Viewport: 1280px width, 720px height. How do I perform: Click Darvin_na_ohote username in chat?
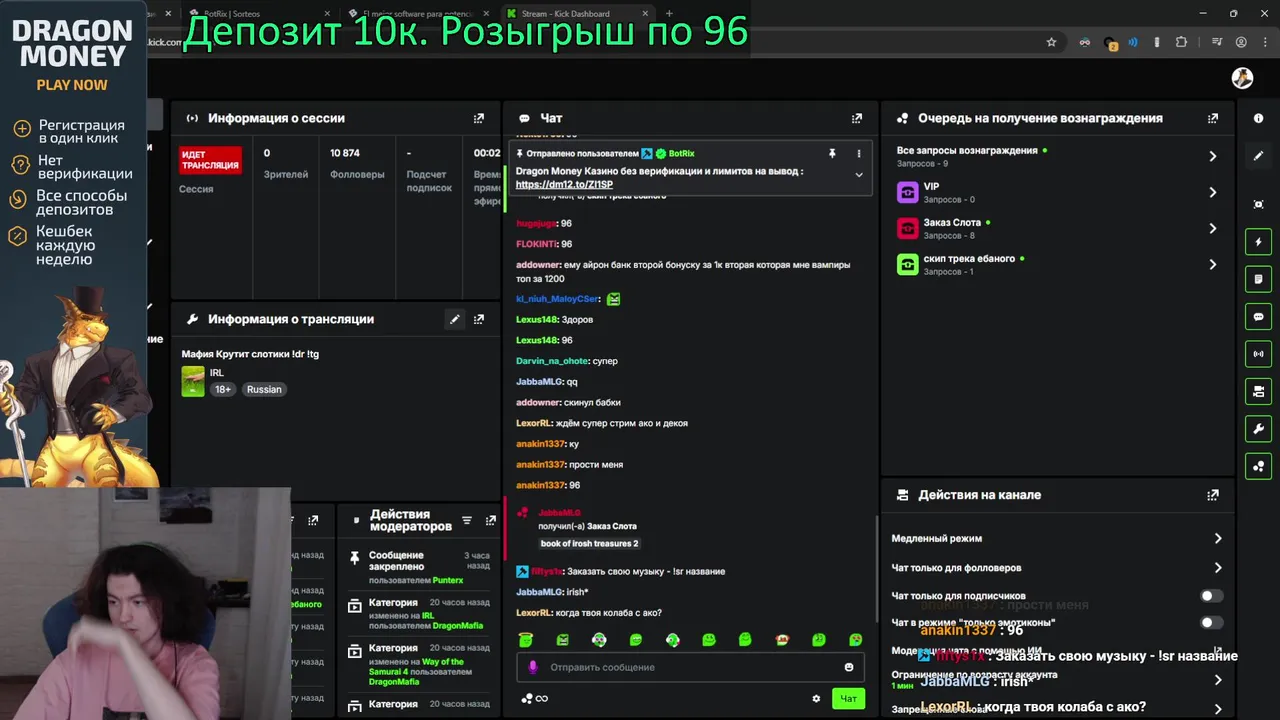(552, 361)
